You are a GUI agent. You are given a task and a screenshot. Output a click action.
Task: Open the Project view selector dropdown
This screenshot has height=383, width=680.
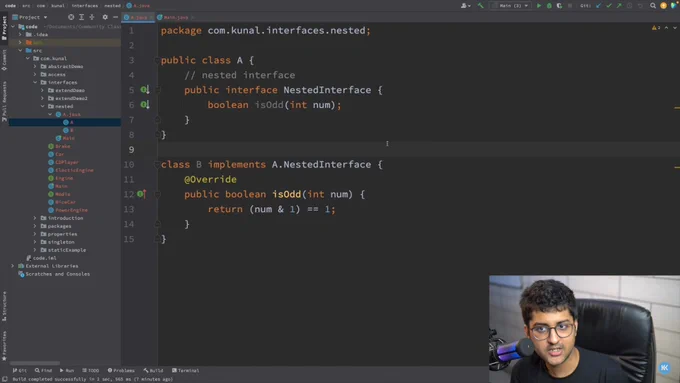pos(29,17)
